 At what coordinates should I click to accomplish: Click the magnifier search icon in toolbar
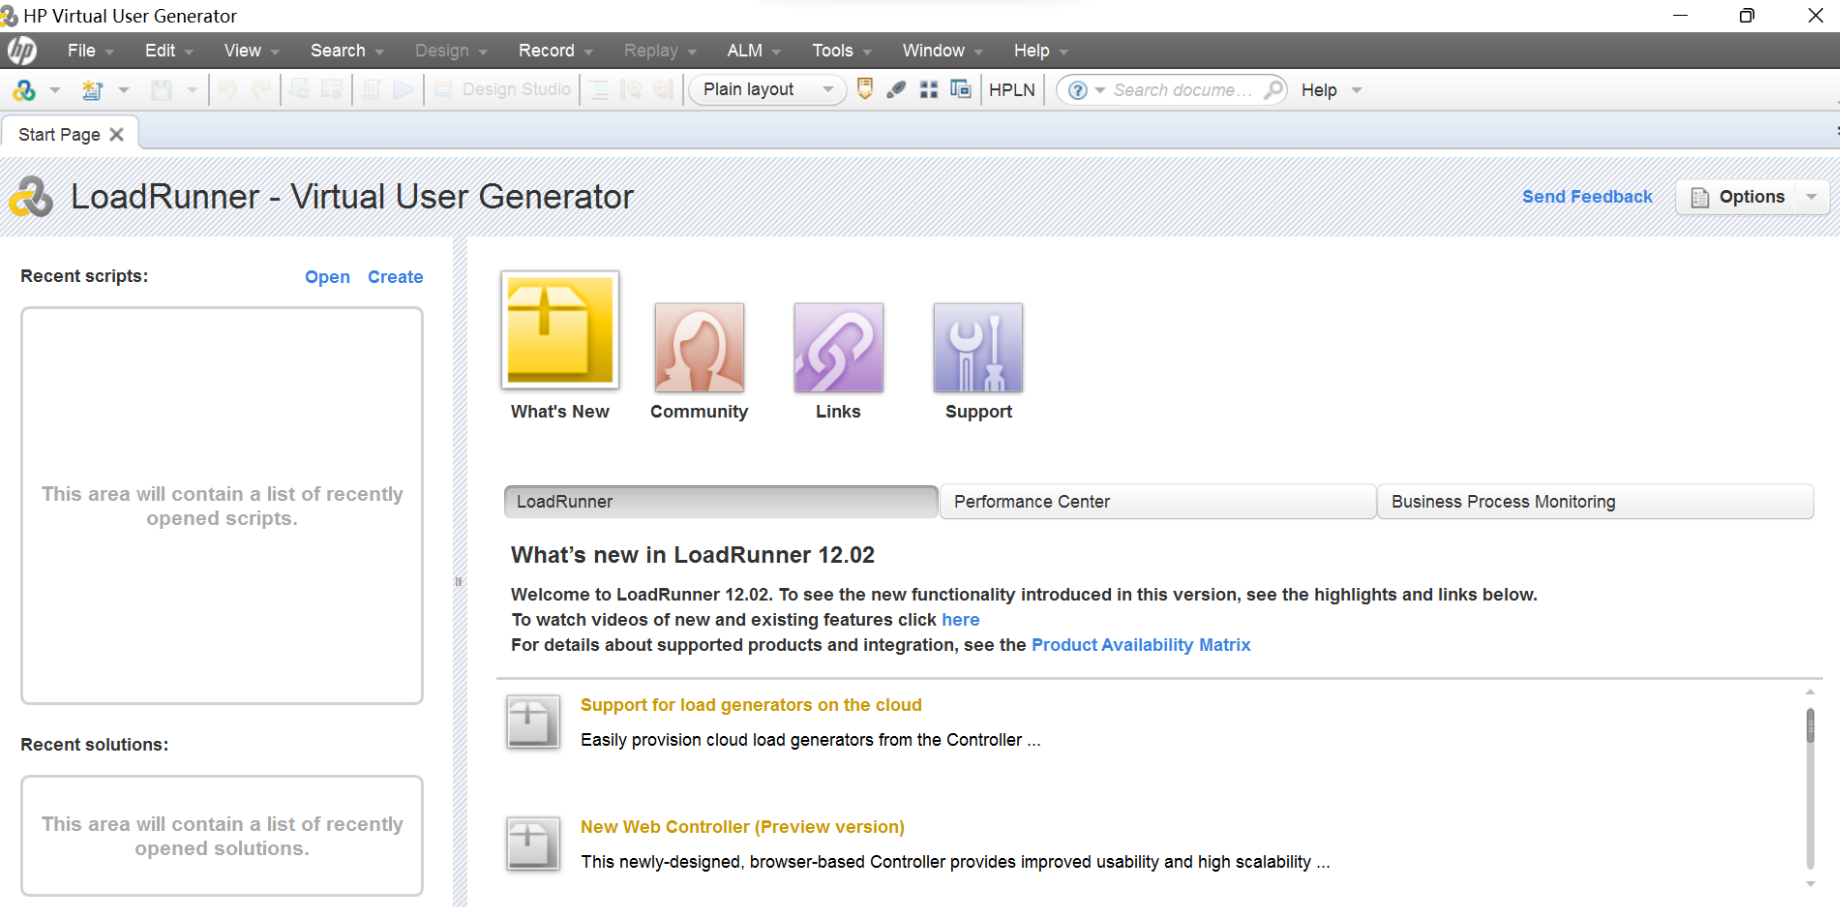point(1273,90)
